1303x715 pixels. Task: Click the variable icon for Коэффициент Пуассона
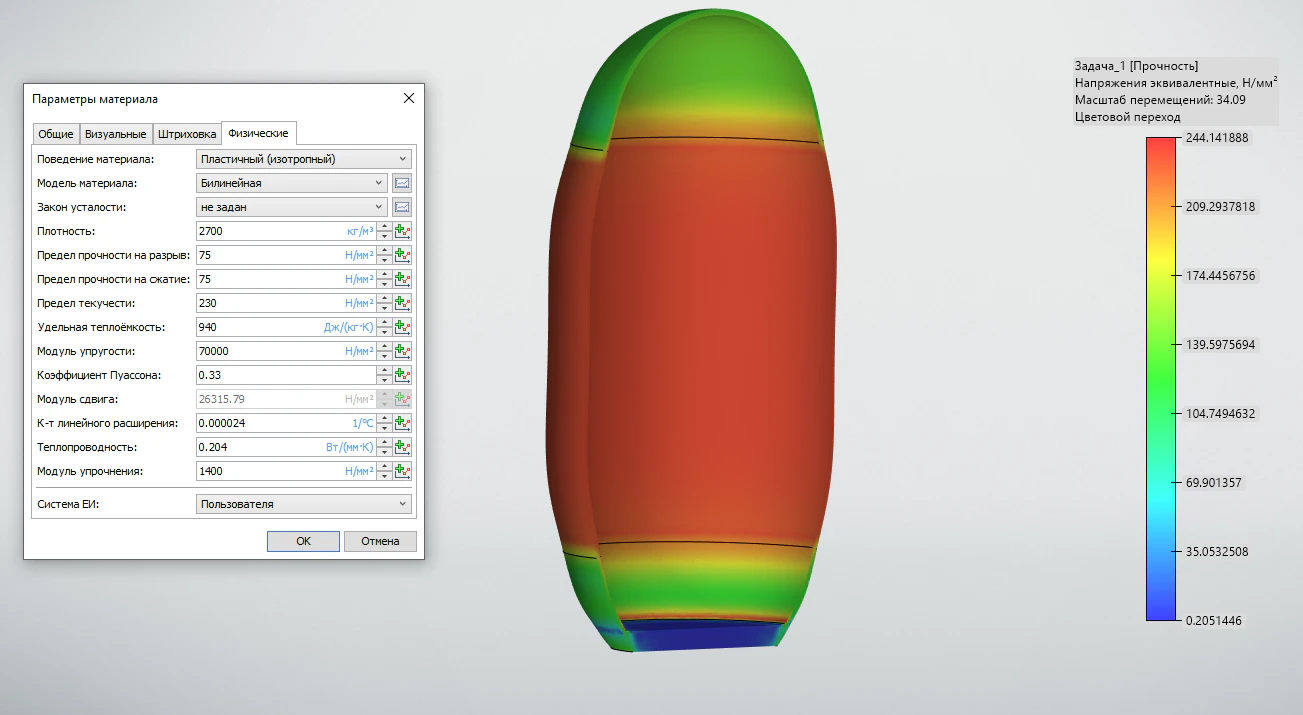403,375
